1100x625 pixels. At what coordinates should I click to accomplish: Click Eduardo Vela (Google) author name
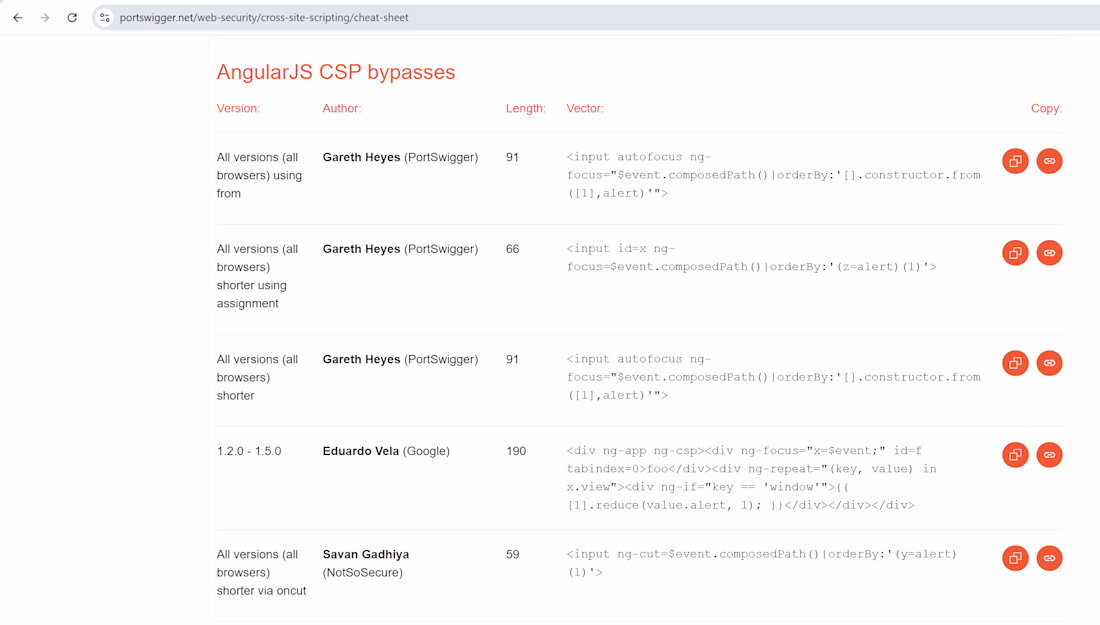click(x=386, y=451)
